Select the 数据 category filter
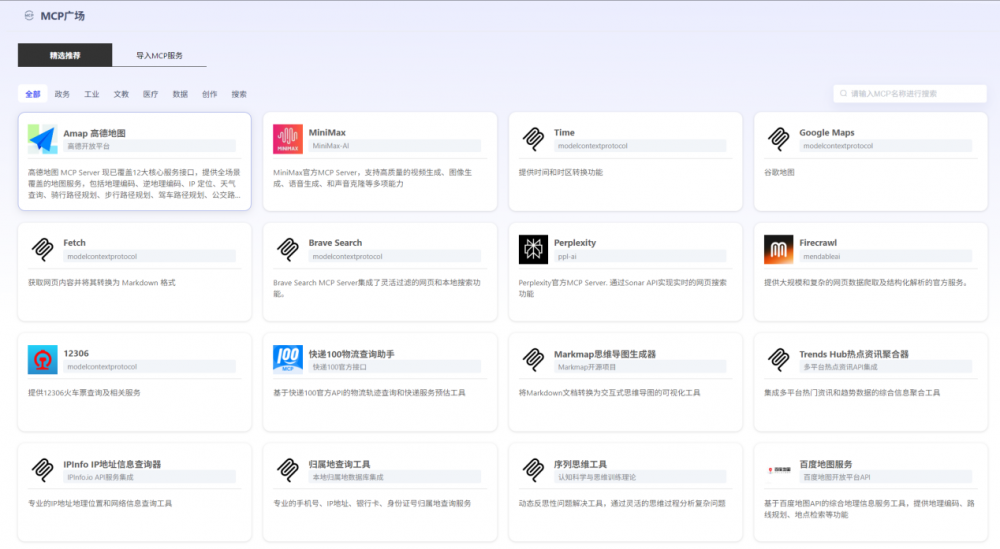The image size is (1000, 549). point(180,94)
